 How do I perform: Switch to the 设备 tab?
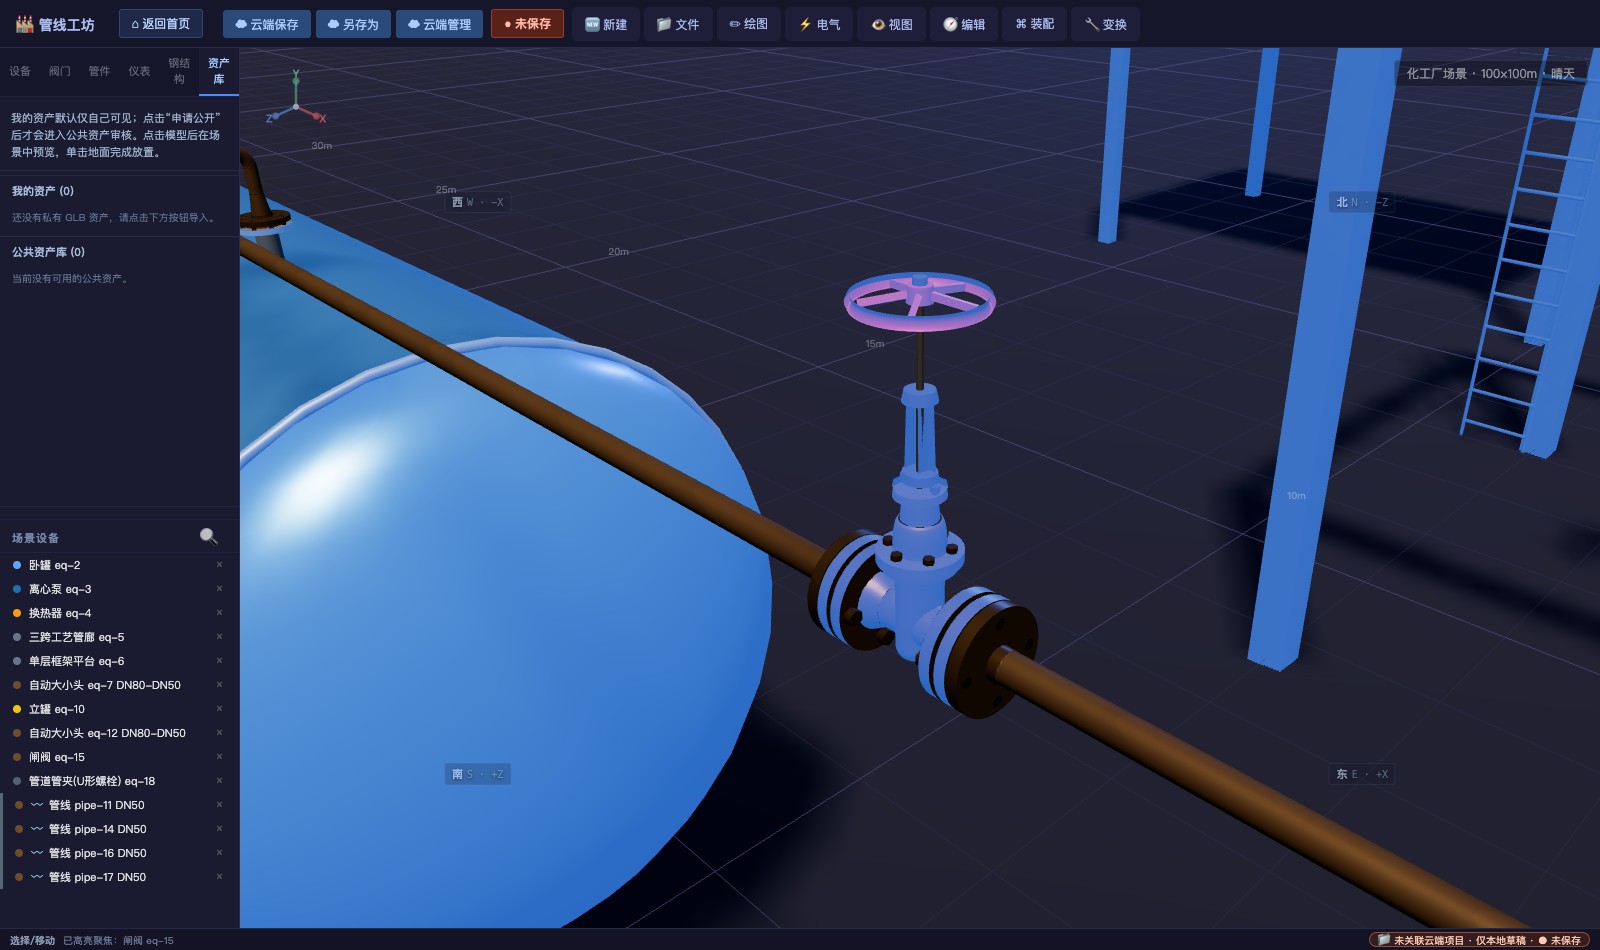(20, 71)
